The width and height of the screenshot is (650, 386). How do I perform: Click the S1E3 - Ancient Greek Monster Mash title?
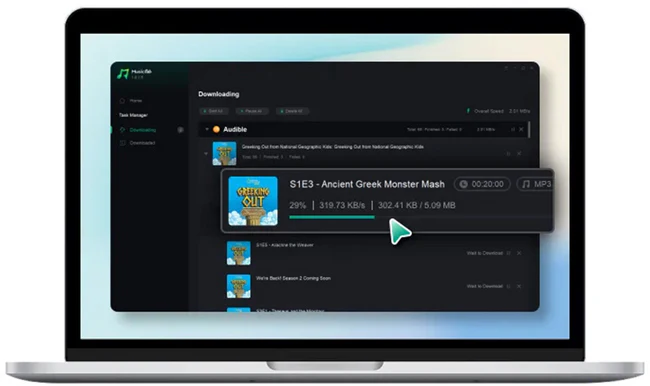pos(367,184)
